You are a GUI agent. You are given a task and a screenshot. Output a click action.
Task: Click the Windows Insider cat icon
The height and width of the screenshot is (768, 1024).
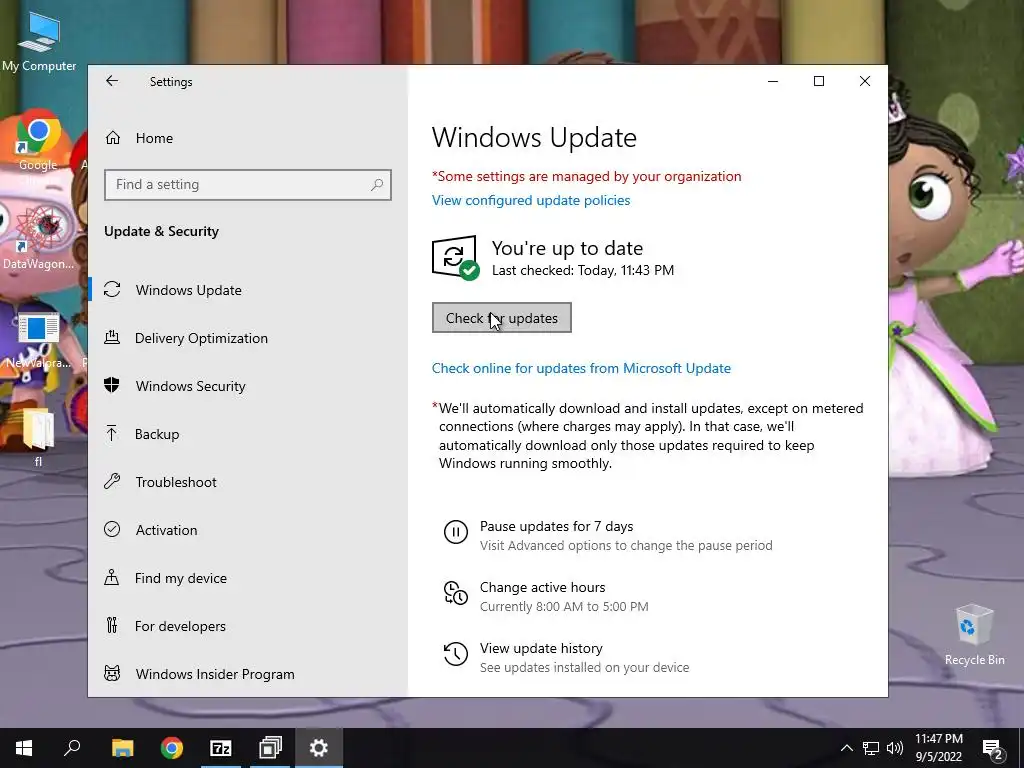[x=112, y=673]
